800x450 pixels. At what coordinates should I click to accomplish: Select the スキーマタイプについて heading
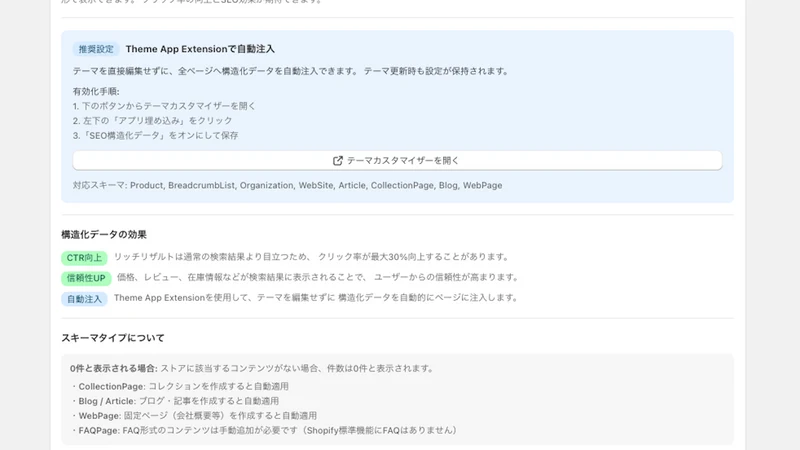pyautogui.click(x=113, y=338)
